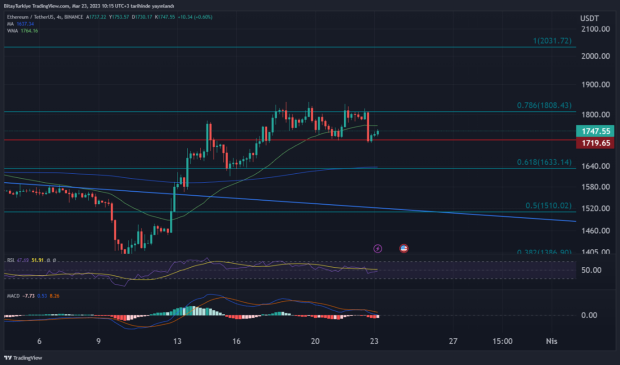Click the WMA indicator legend label
This screenshot has height=365, width=620.
(12, 30)
